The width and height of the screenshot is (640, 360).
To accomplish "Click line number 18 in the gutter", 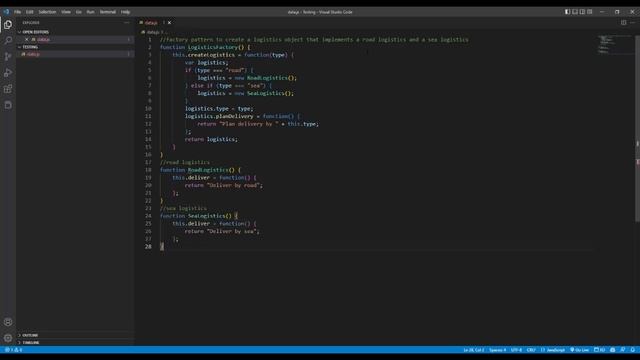I will click(148, 170).
